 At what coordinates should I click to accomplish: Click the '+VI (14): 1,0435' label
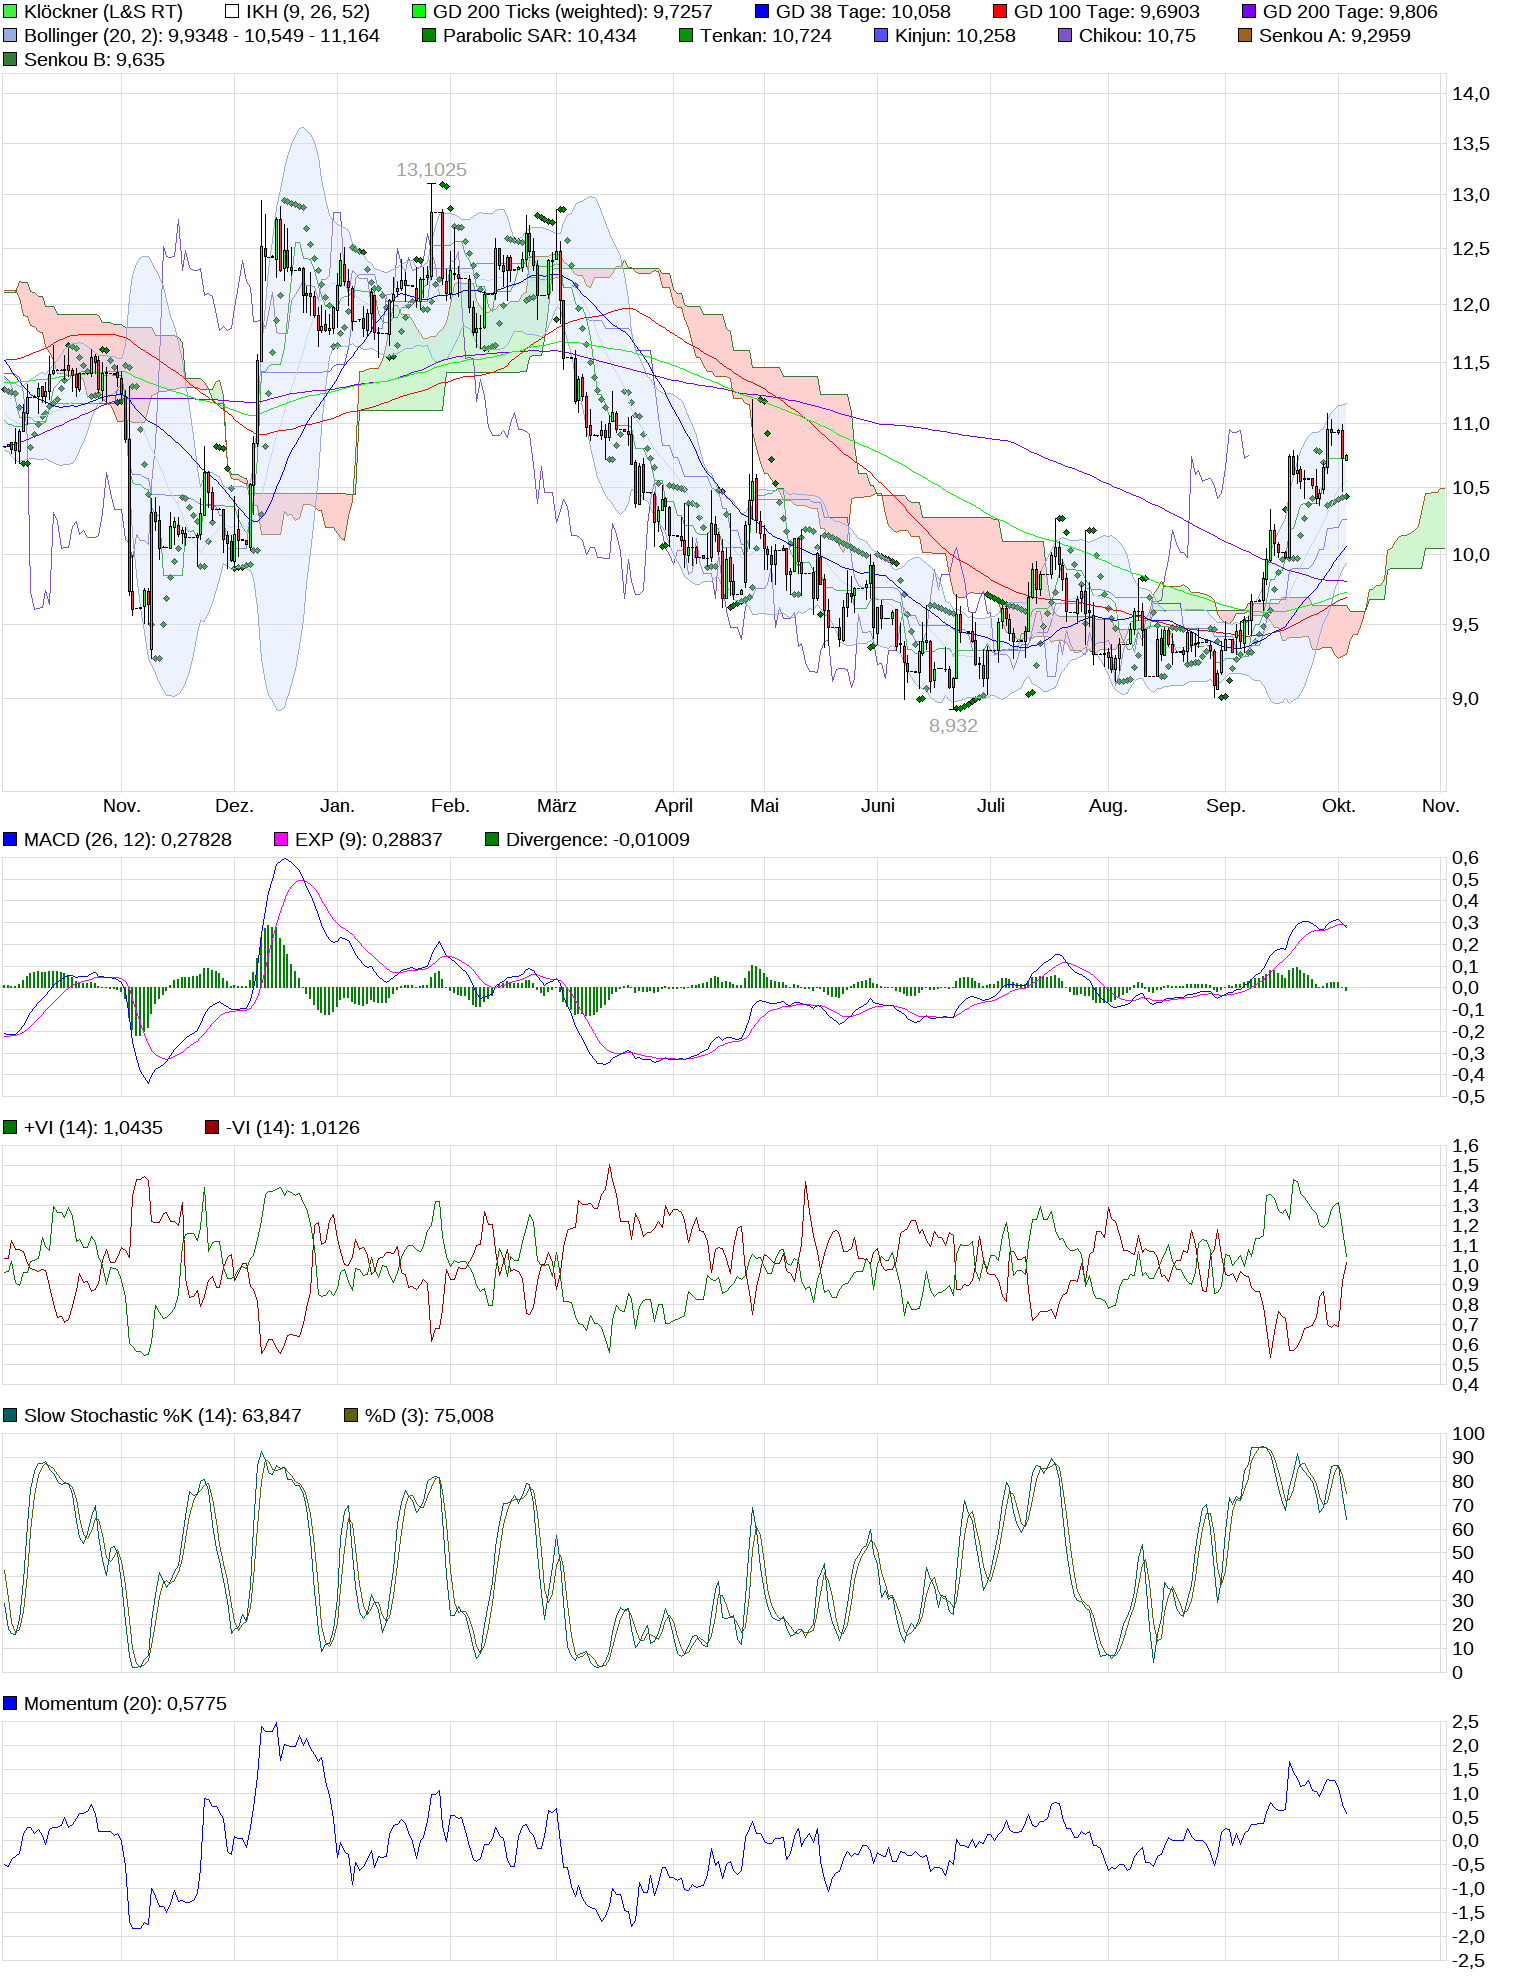coord(93,1128)
